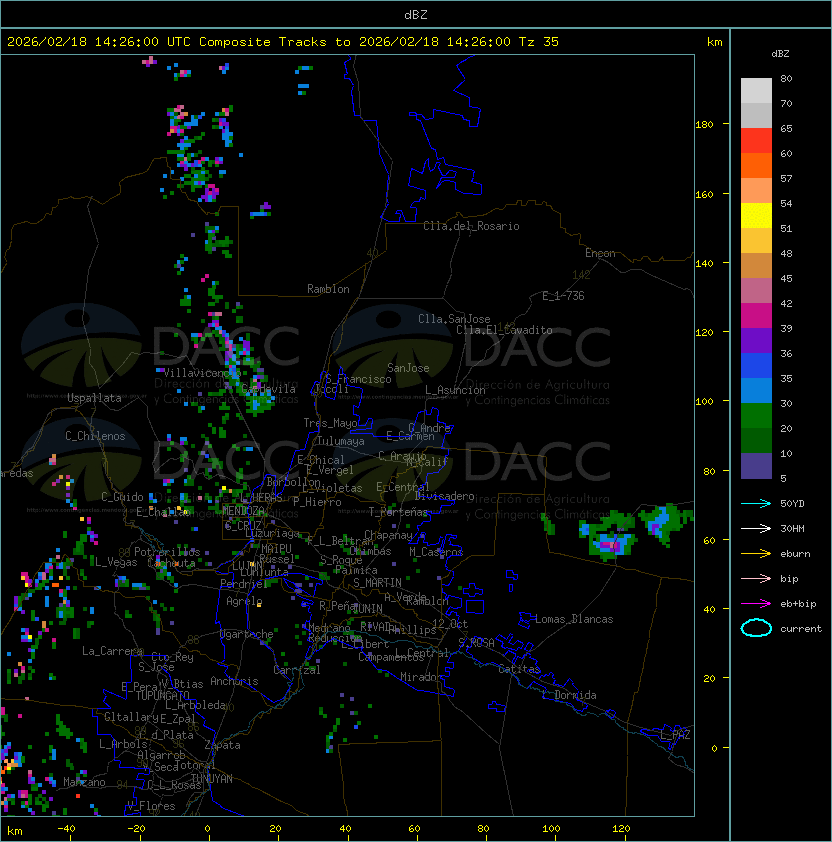Select the 'Zapata' label

[222, 745]
